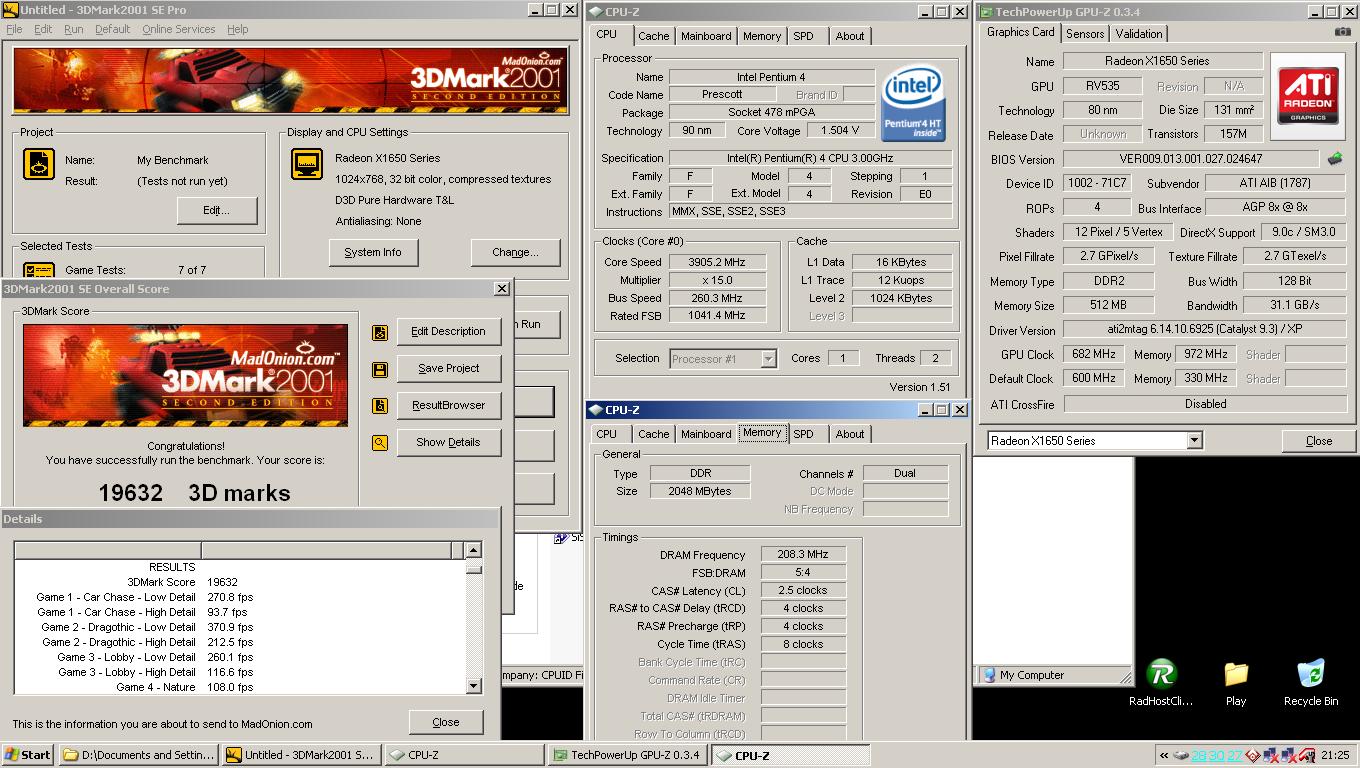
Task: Select Game 2 - Dragothic - Low Detail row
Action: coord(240,627)
